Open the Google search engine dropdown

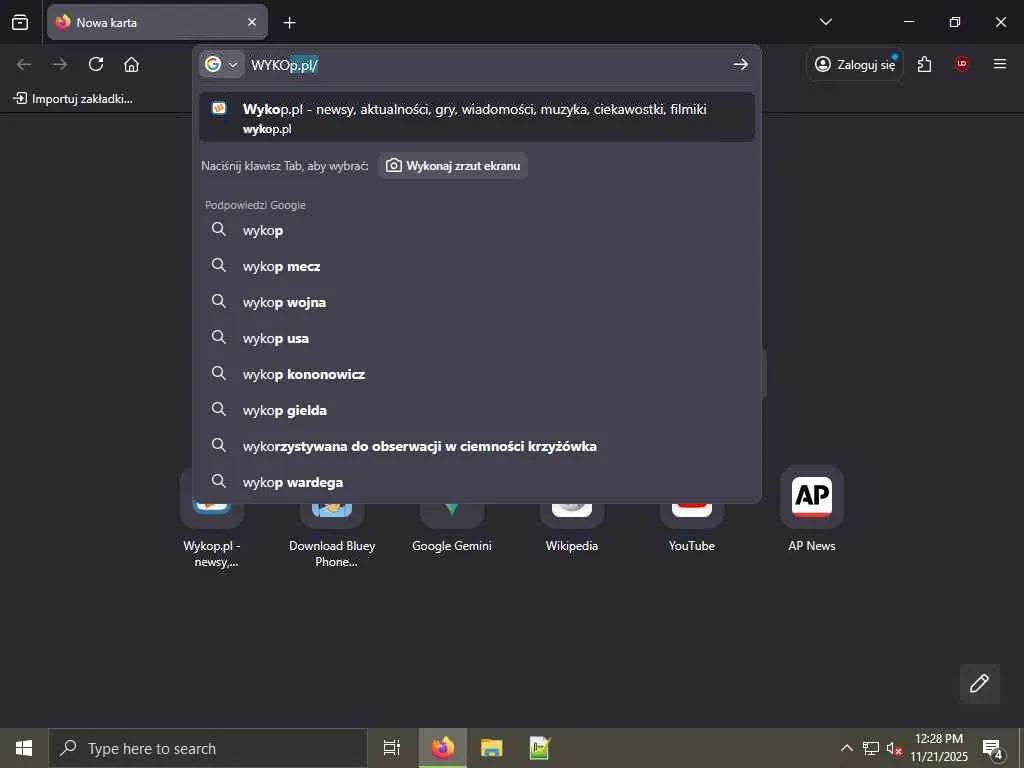point(221,64)
